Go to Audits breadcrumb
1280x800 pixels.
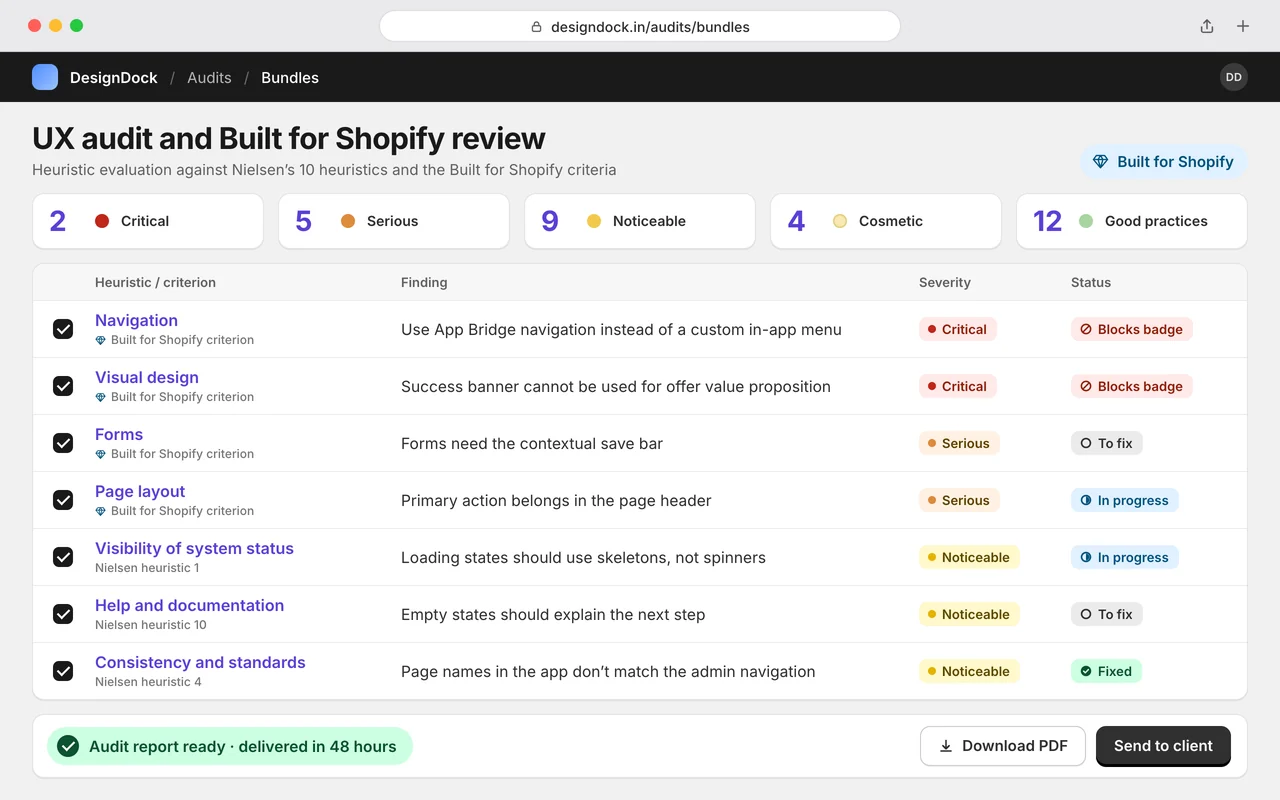coord(209,77)
